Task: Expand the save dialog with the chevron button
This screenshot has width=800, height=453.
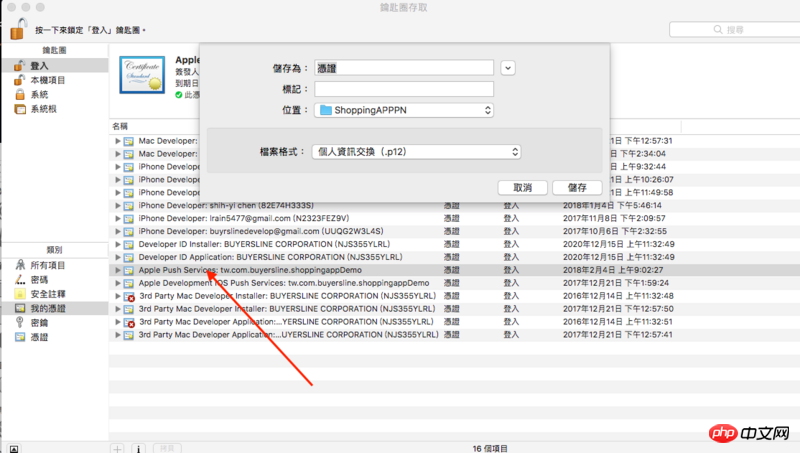Action: point(508,68)
